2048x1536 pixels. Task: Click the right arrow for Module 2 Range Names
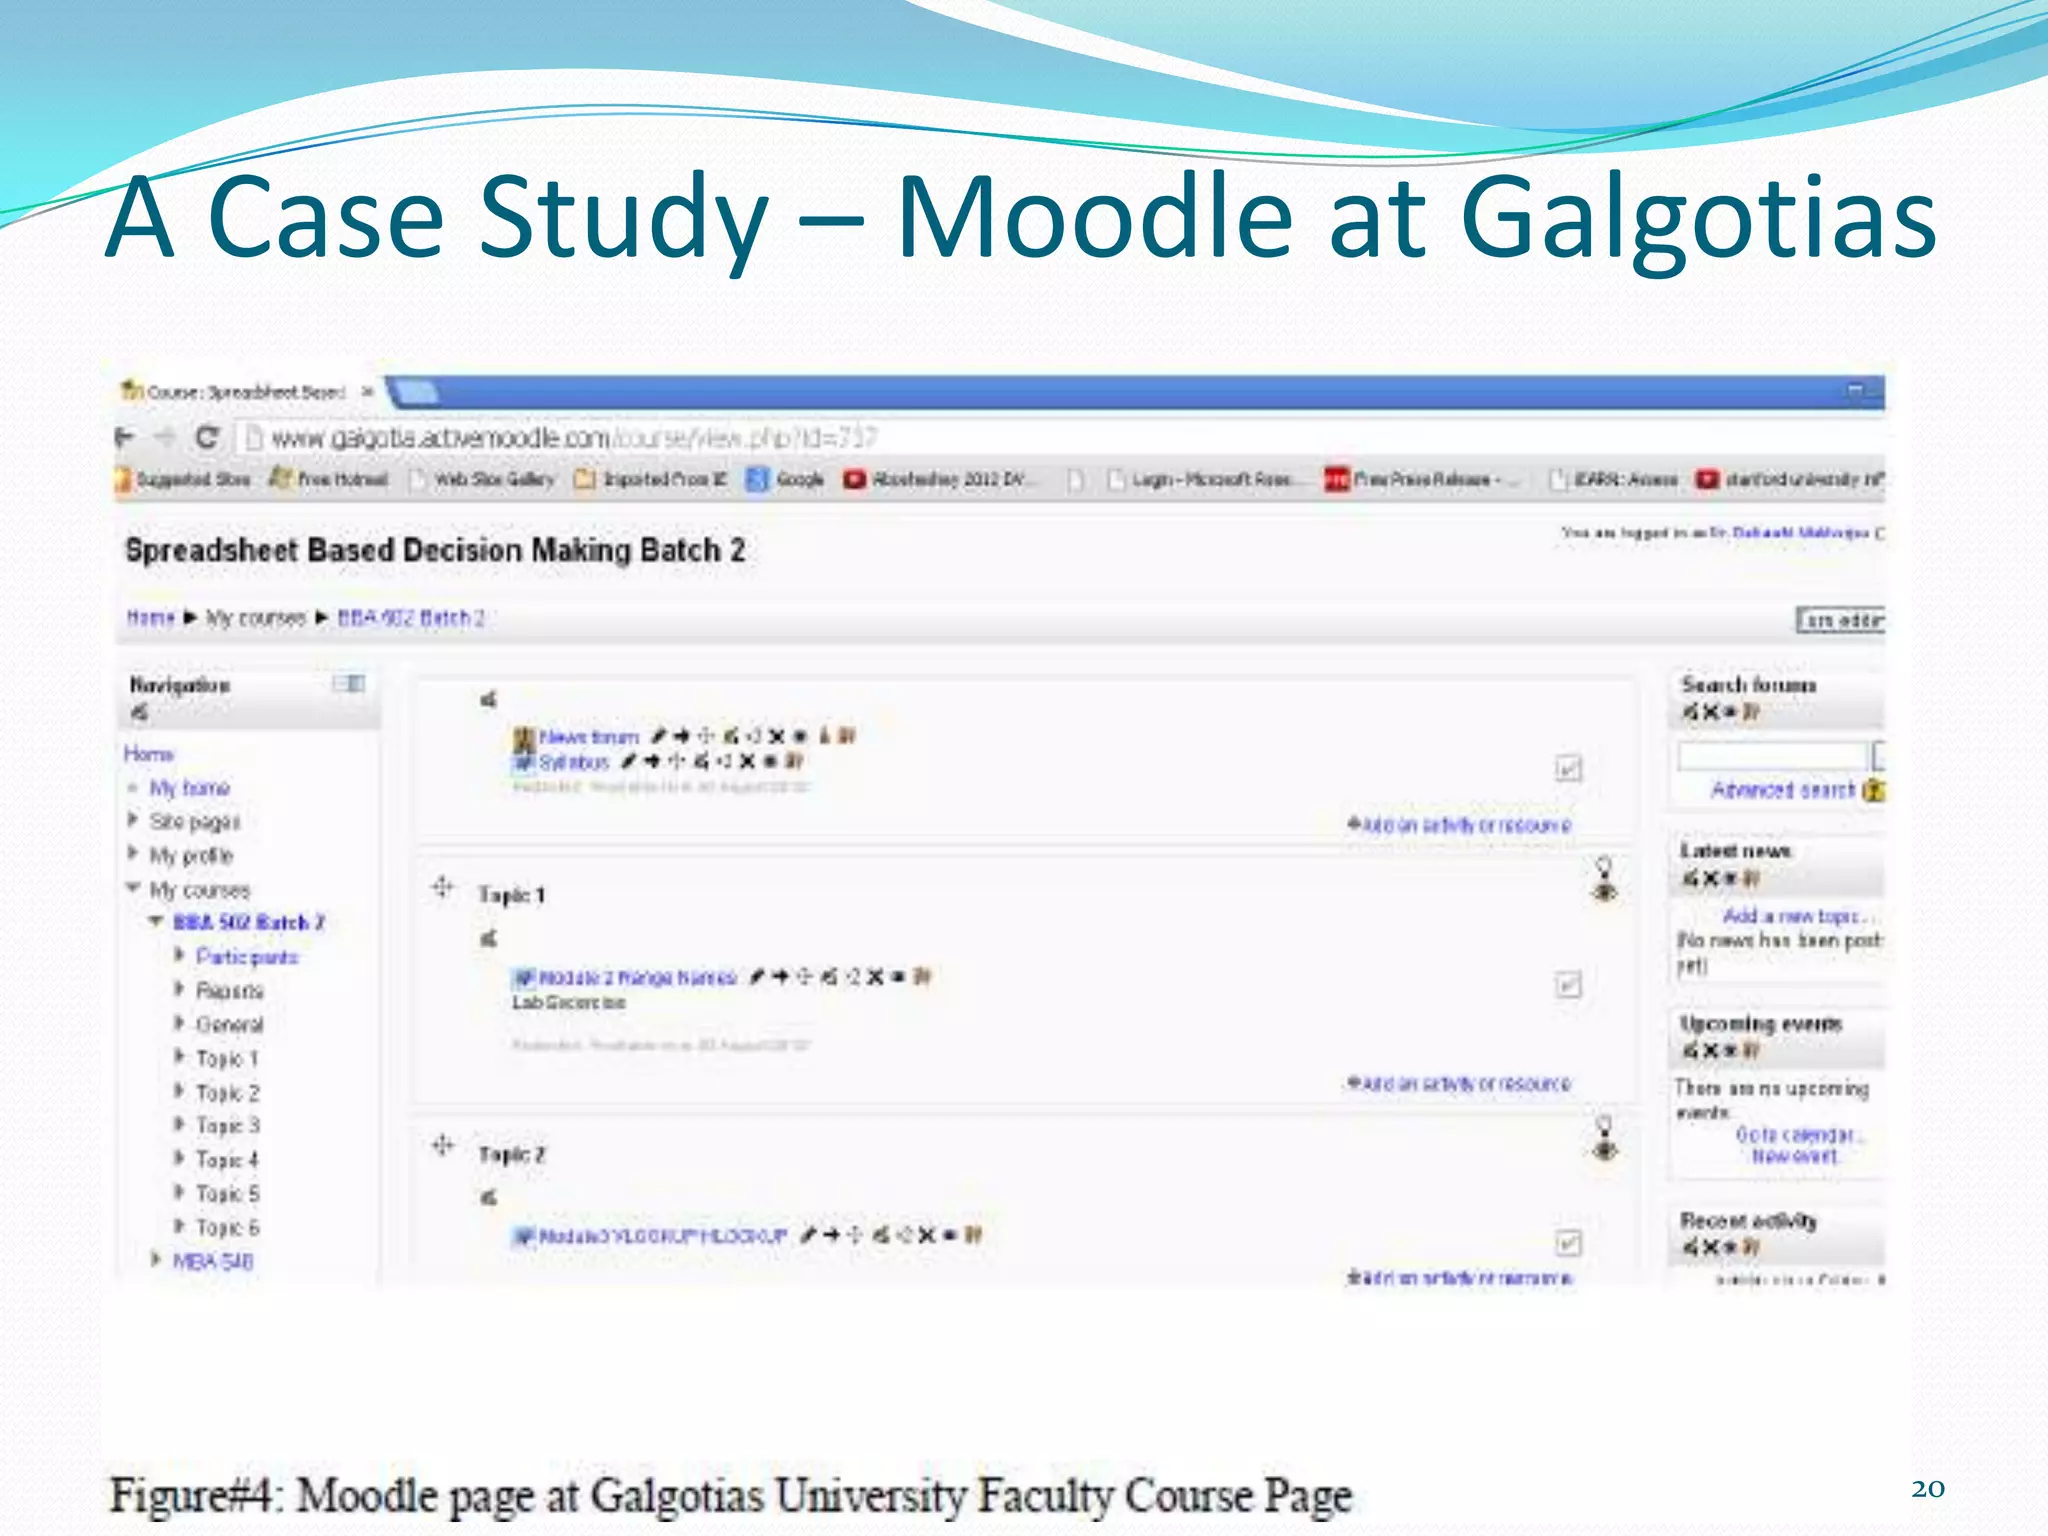(x=780, y=977)
